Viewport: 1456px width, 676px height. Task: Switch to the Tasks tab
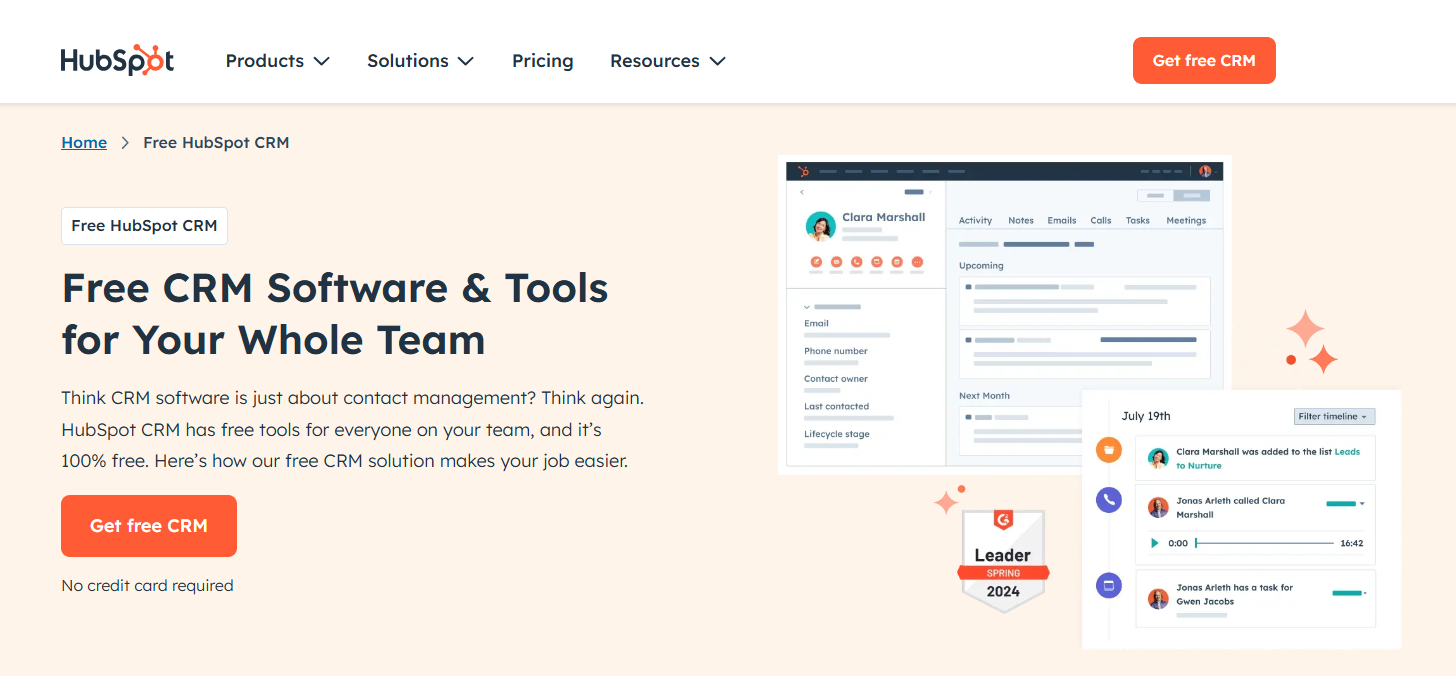point(1138,220)
